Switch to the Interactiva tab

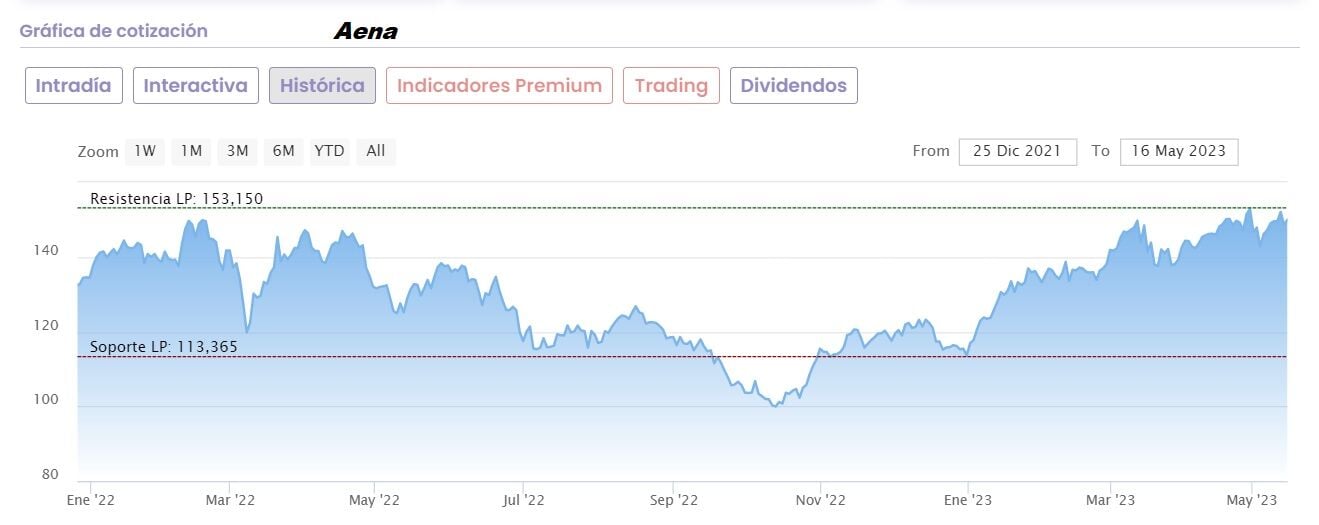point(195,86)
